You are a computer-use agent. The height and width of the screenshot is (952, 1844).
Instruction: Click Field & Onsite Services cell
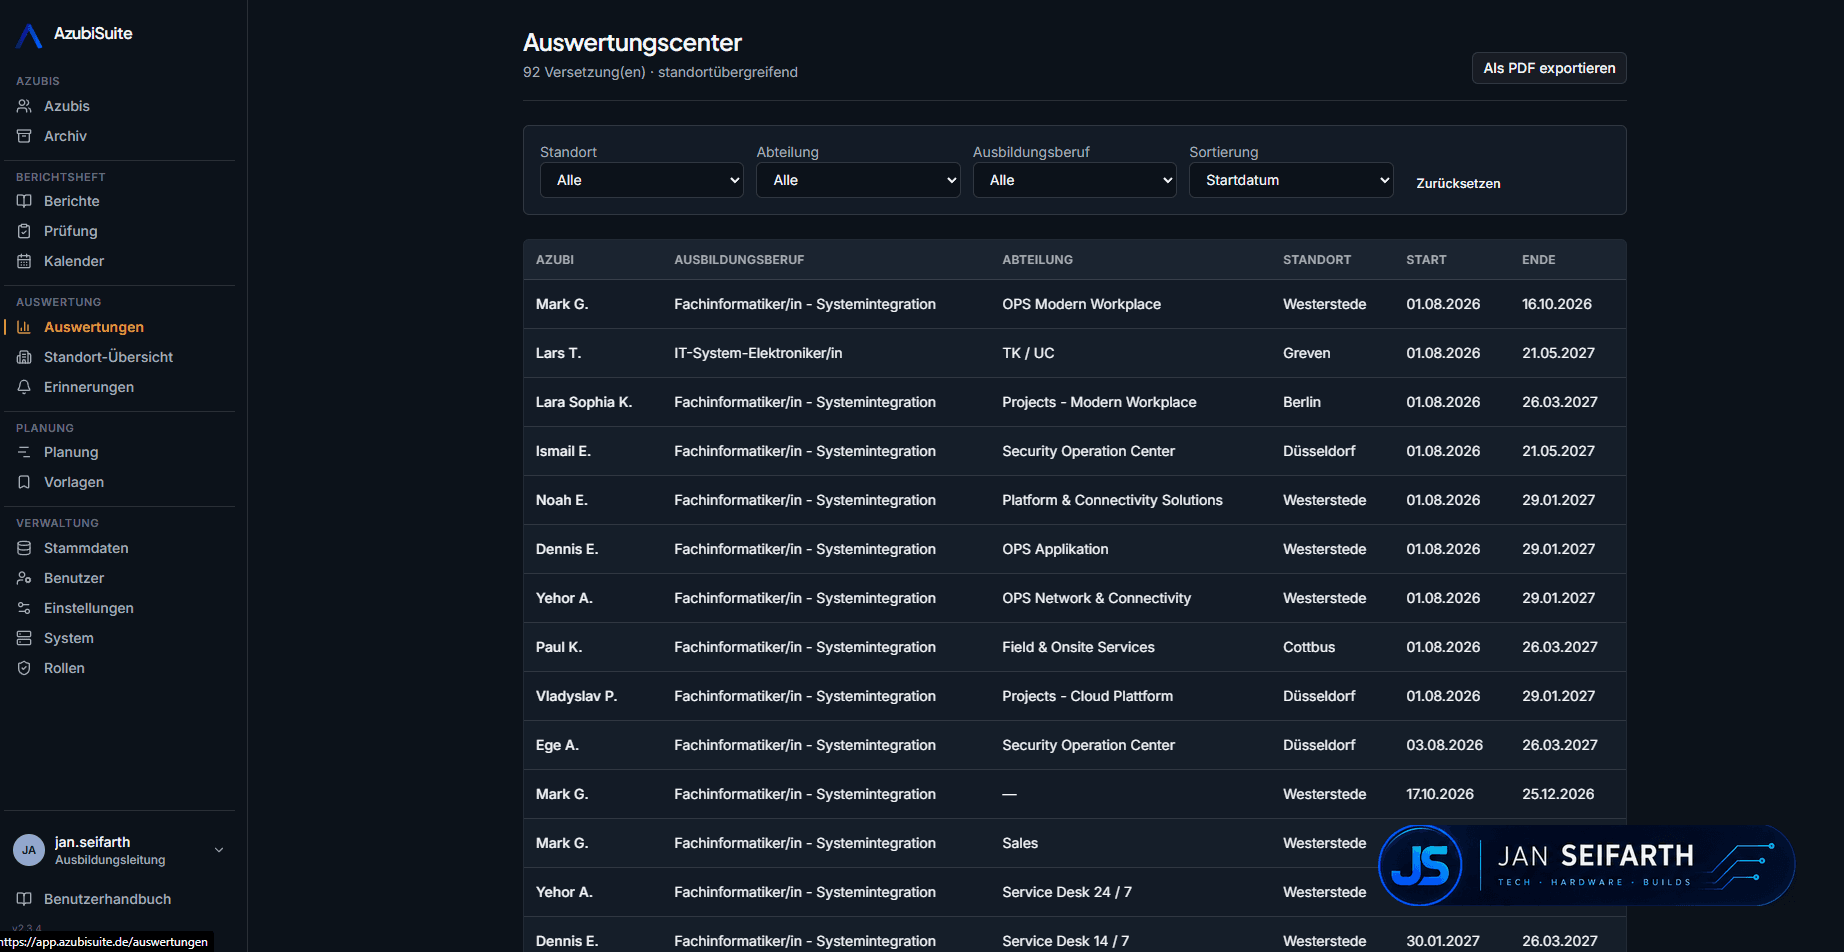[x=1078, y=647]
